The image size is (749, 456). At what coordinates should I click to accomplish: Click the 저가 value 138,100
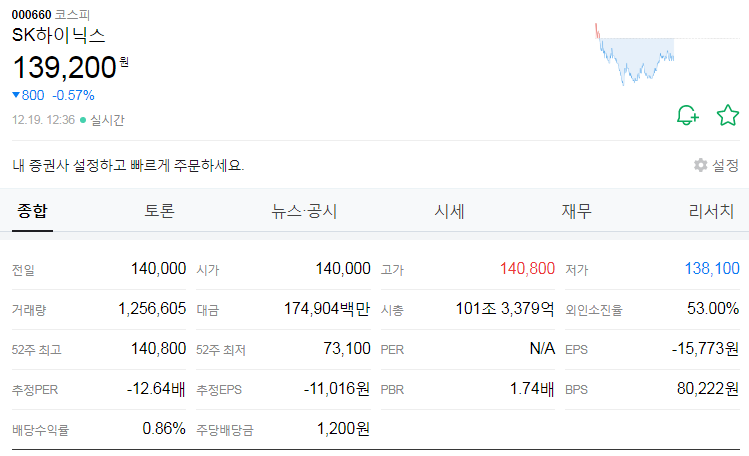coord(712,268)
